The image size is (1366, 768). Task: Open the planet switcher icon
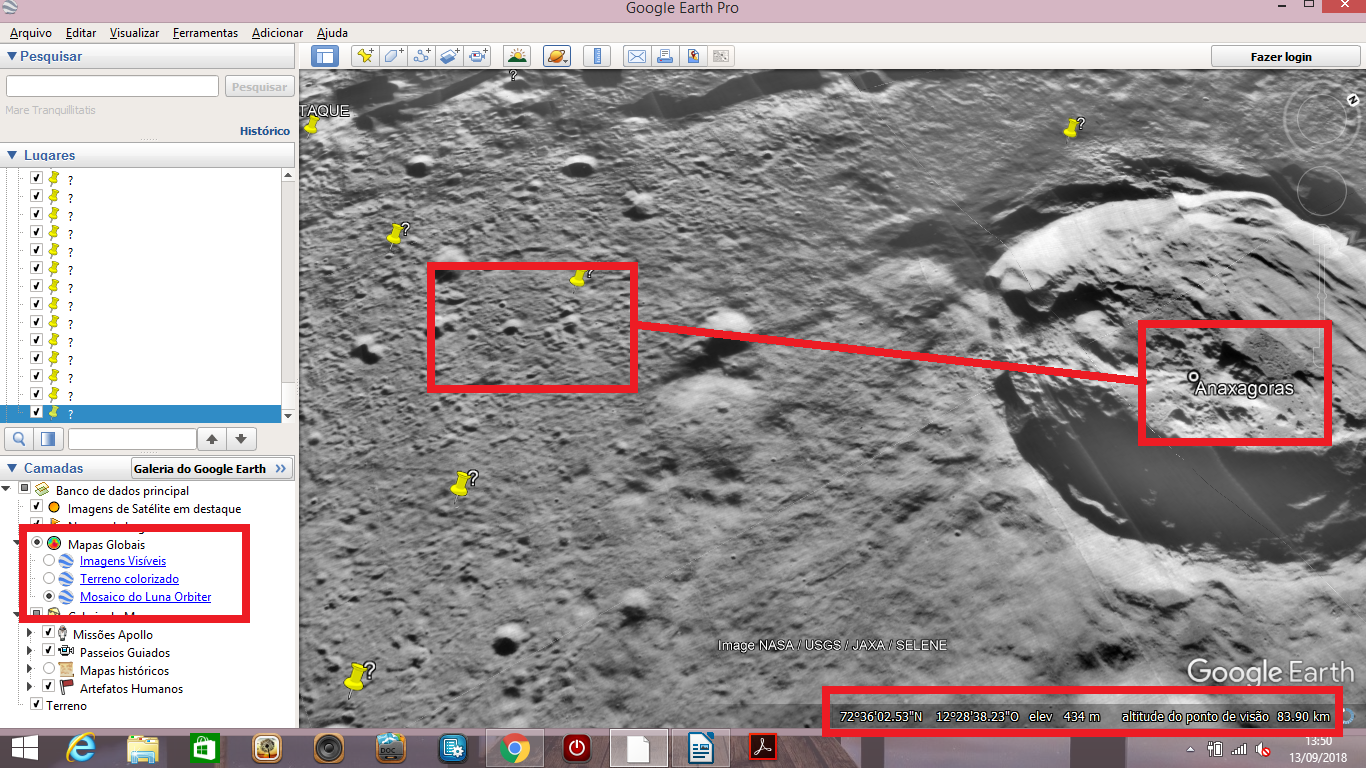(x=557, y=56)
